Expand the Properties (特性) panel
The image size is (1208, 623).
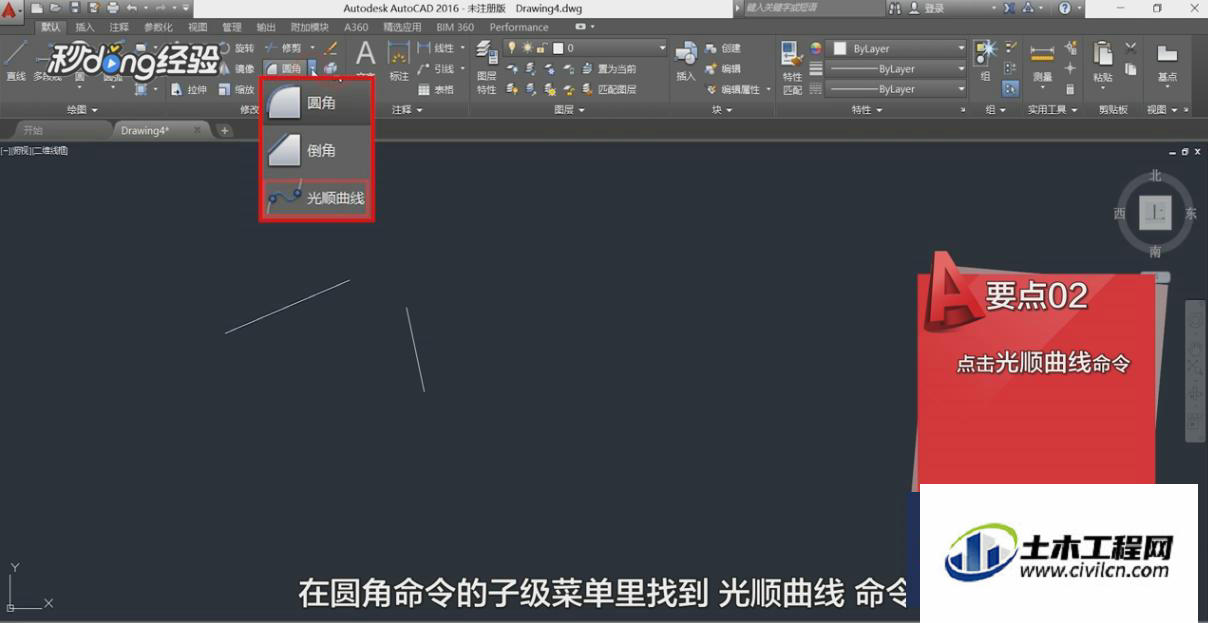coord(867,110)
